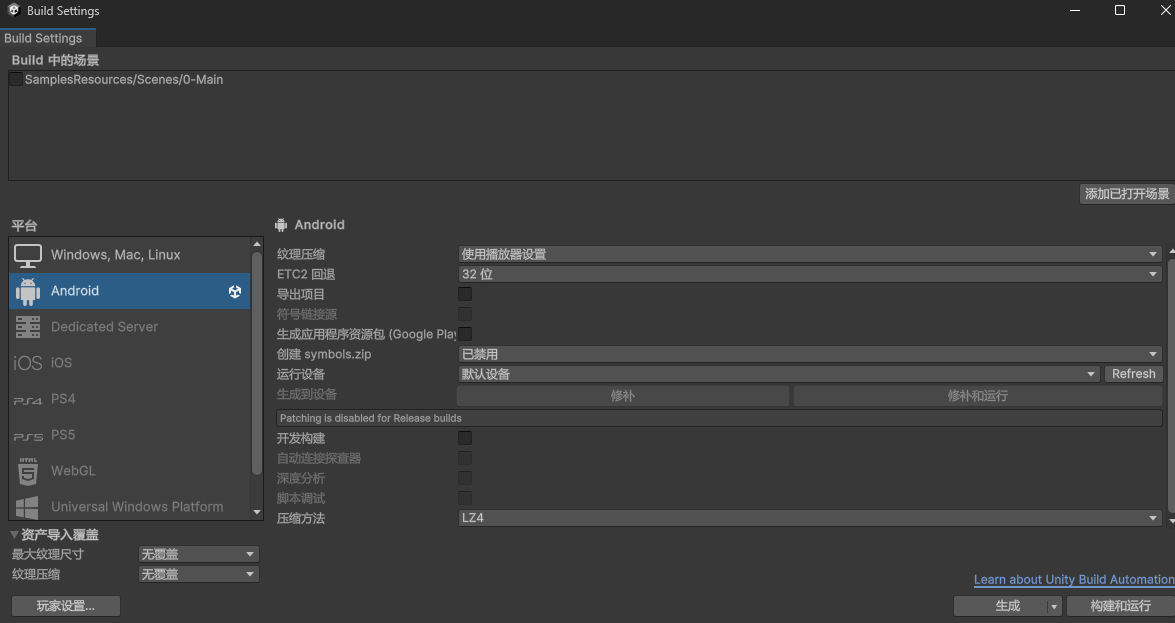Screen dimensions: 1175x623
Task: Open the 压缩方法 LZ4 dropdown
Action: (x=809, y=518)
